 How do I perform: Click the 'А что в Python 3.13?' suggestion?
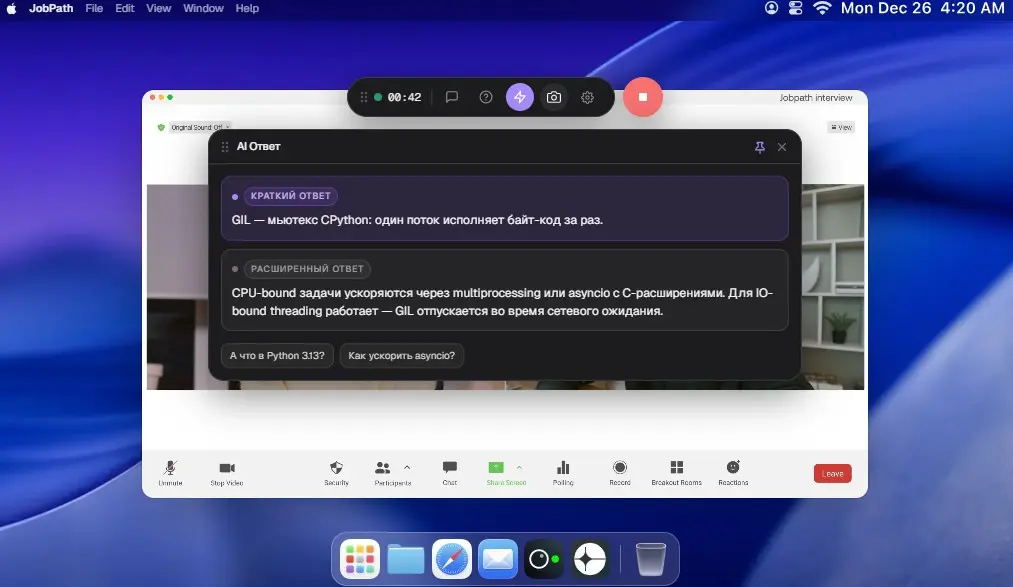277,355
